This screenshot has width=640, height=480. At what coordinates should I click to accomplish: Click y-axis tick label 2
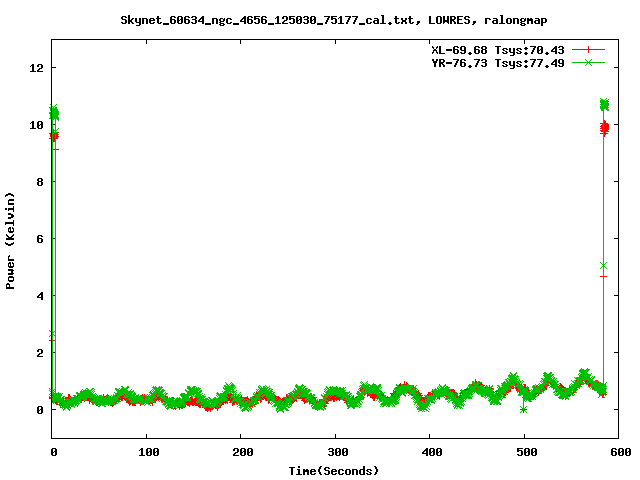pyautogui.click(x=40, y=353)
